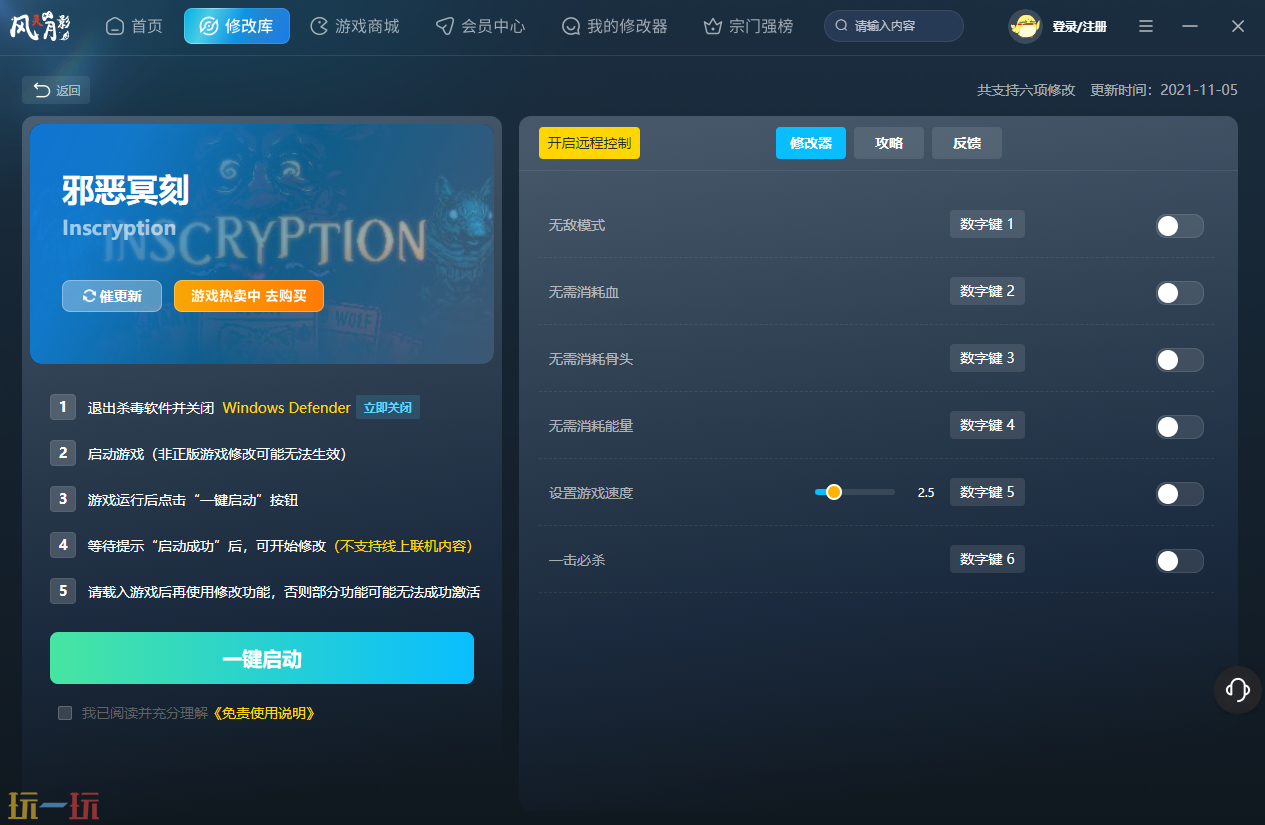1265x825 pixels.
Task: Enable the 一击必杀 toggle
Action: [1179, 561]
